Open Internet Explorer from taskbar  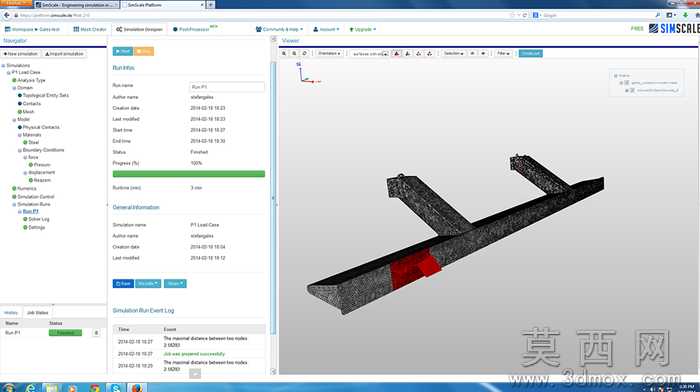(x=30, y=388)
